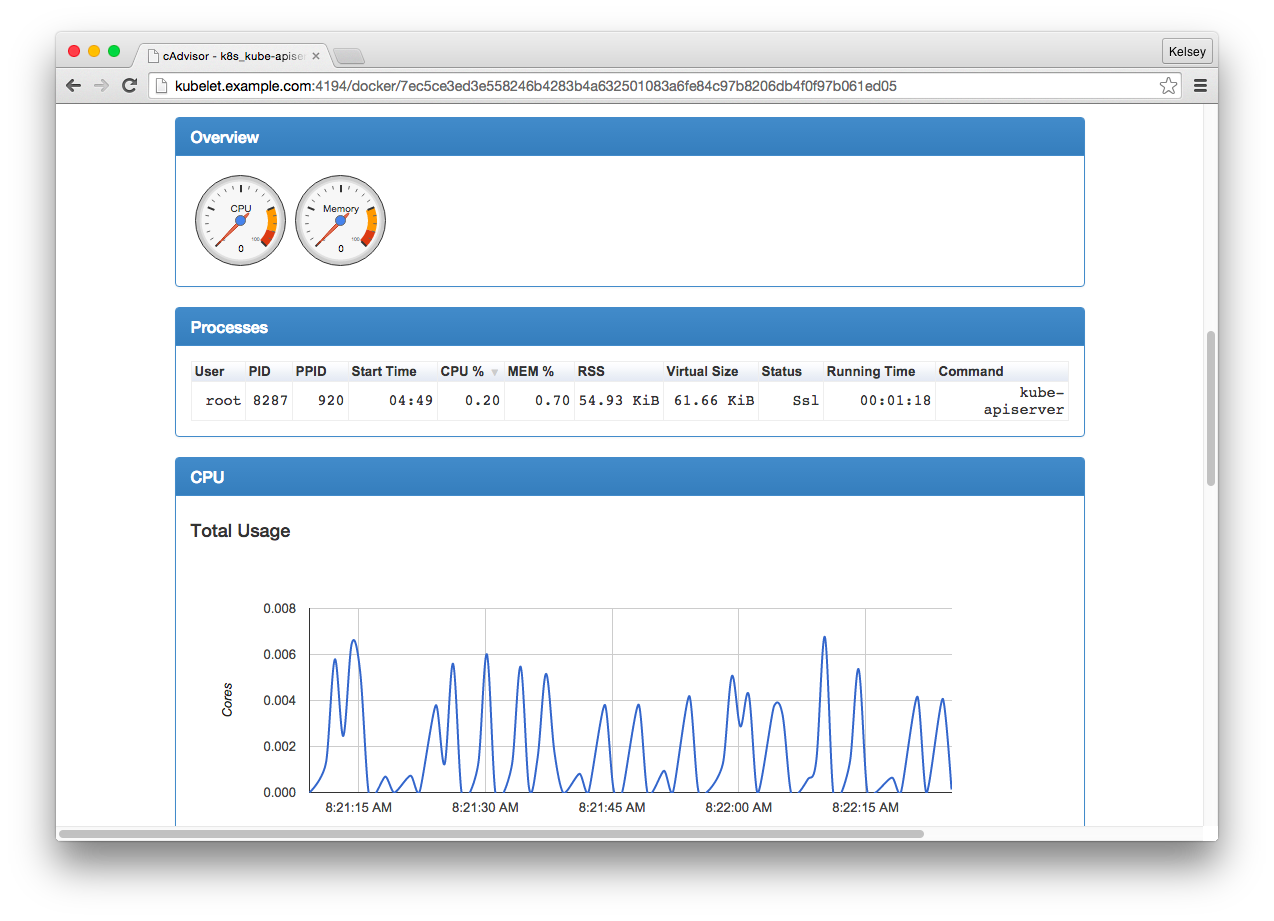The width and height of the screenshot is (1274, 921).
Task: Click the Kelsey profile button
Action: (1186, 51)
